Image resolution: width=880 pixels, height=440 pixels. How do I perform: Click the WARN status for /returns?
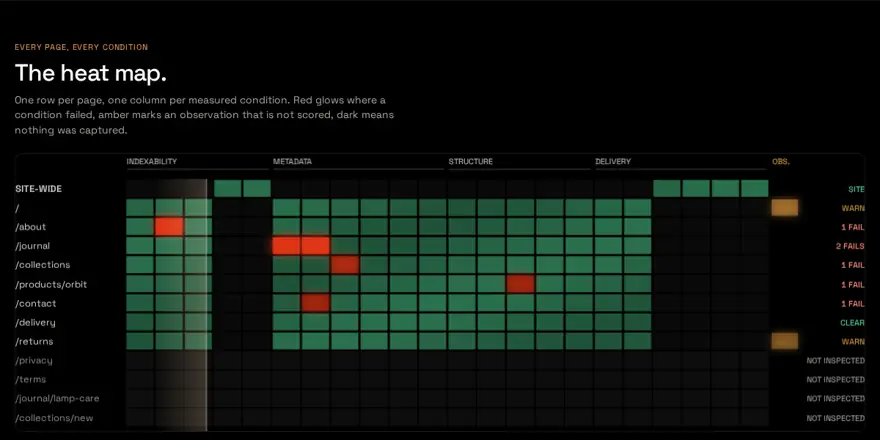[x=853, y=342]
